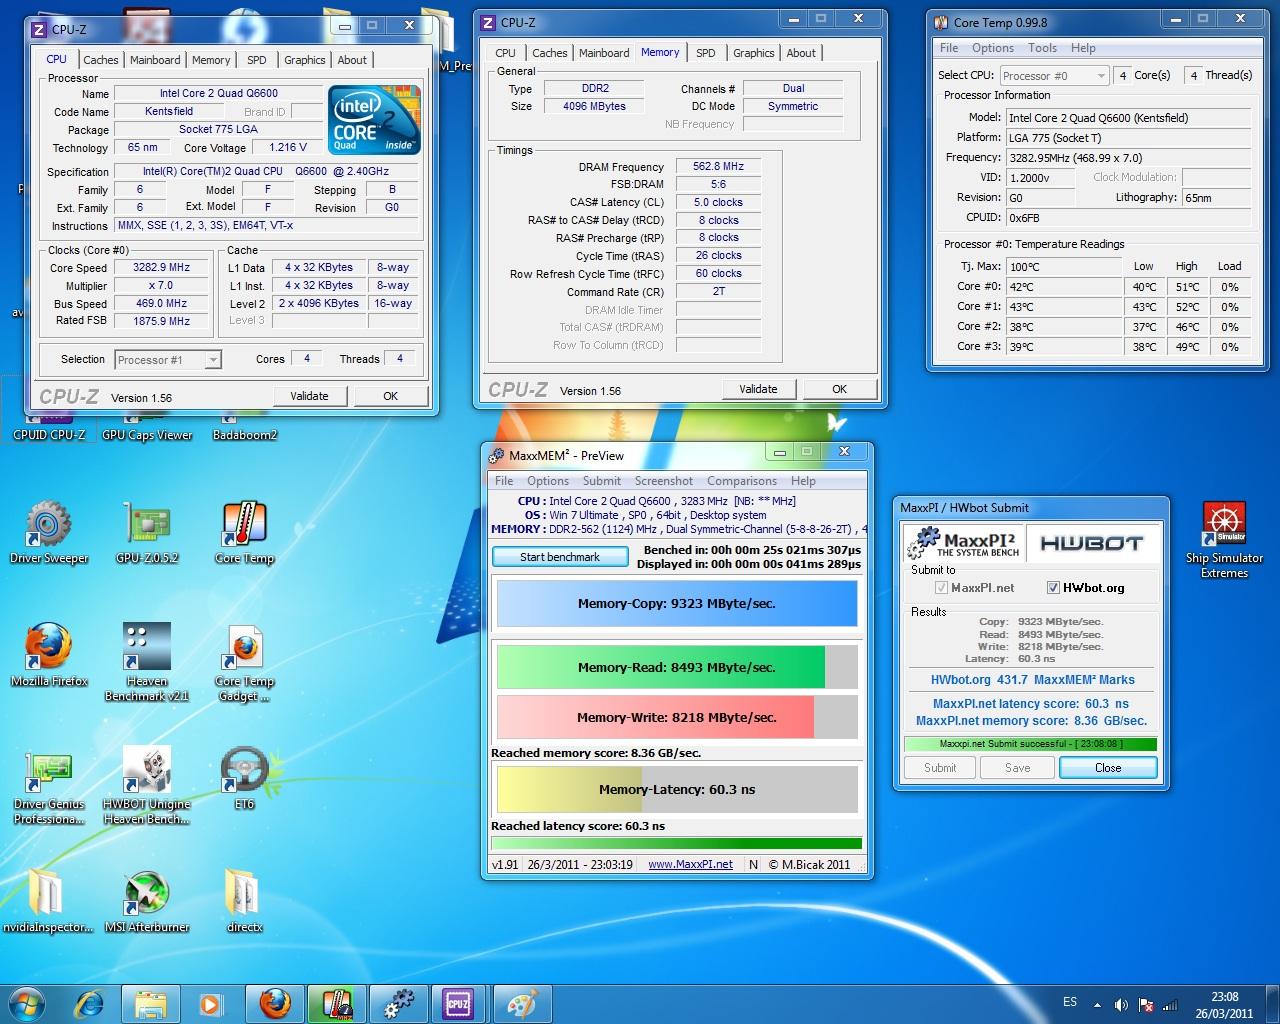1280x1024 pixels.
Task: Open directx folder on desktop
Action: click(245, 902)
